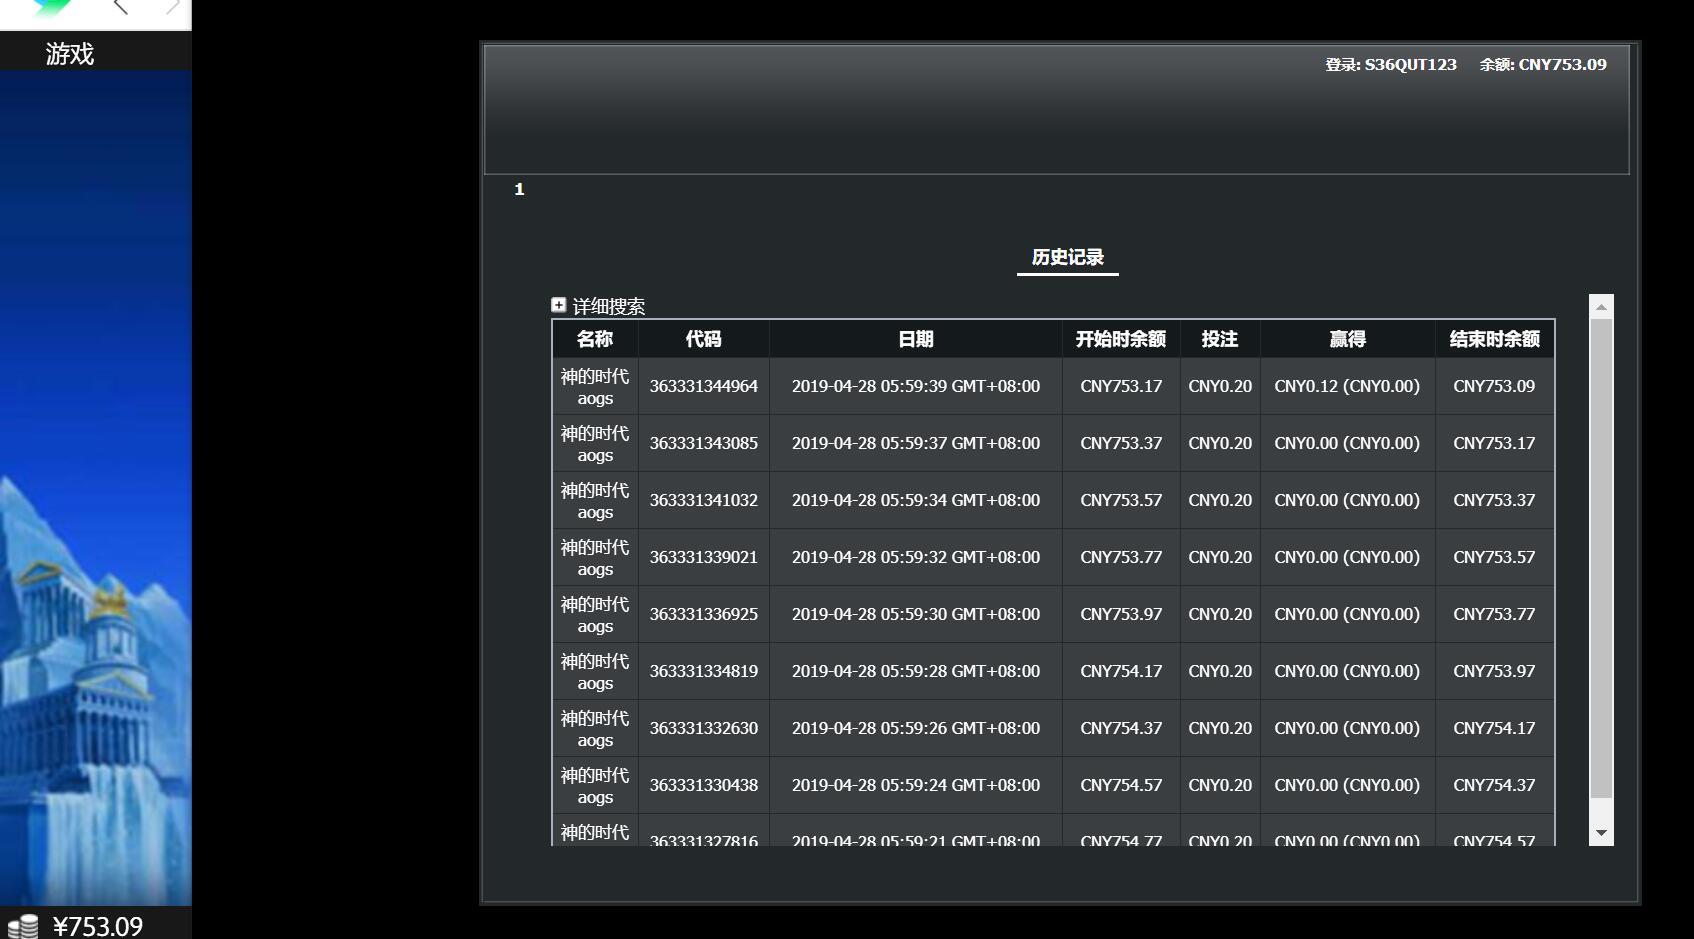1694x939 pixels.
Task: Click the 余额: CNY753.09 header label
Action: coord(1543,64)
